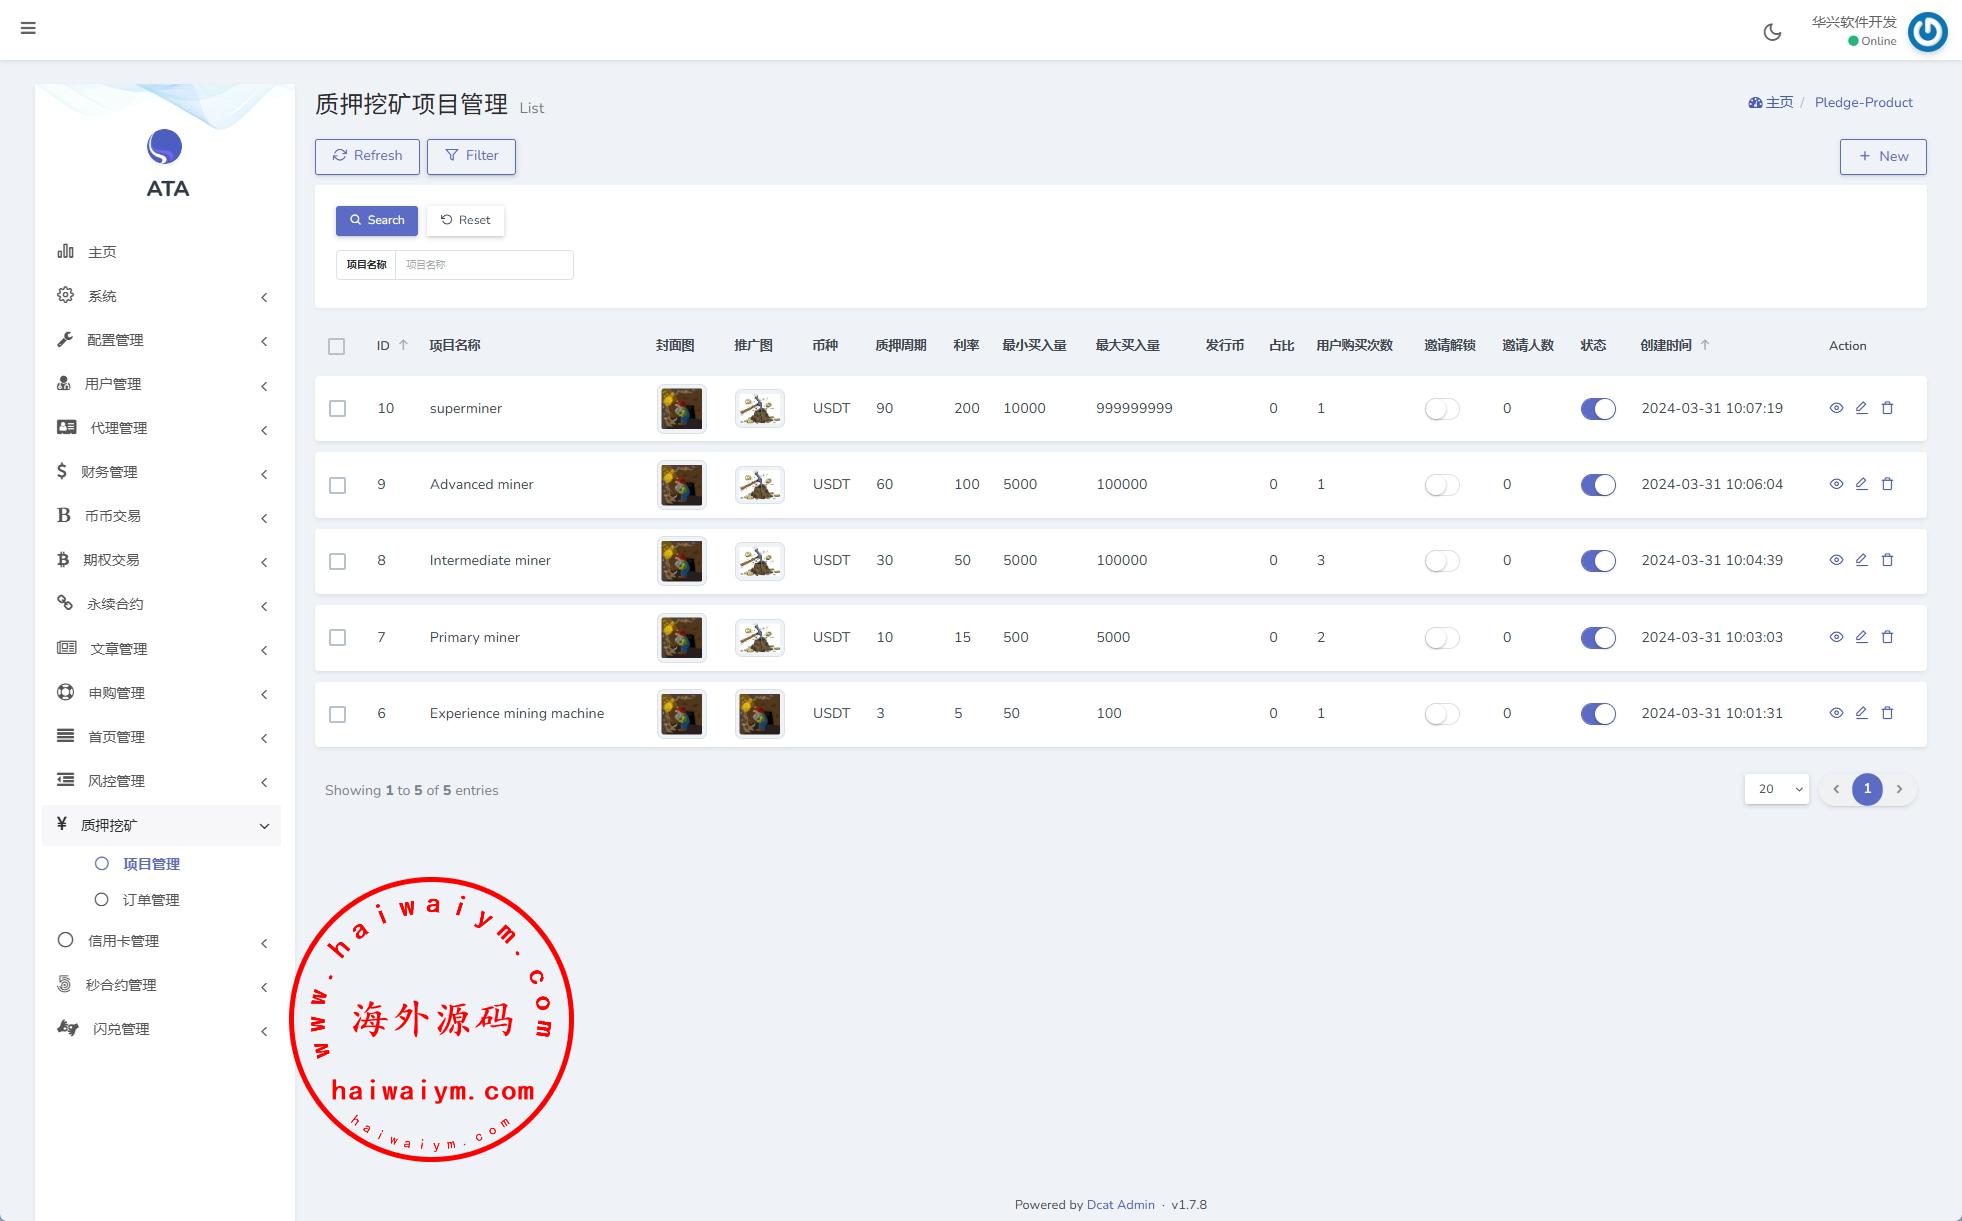Go to 主页 in sidebar

102,252
